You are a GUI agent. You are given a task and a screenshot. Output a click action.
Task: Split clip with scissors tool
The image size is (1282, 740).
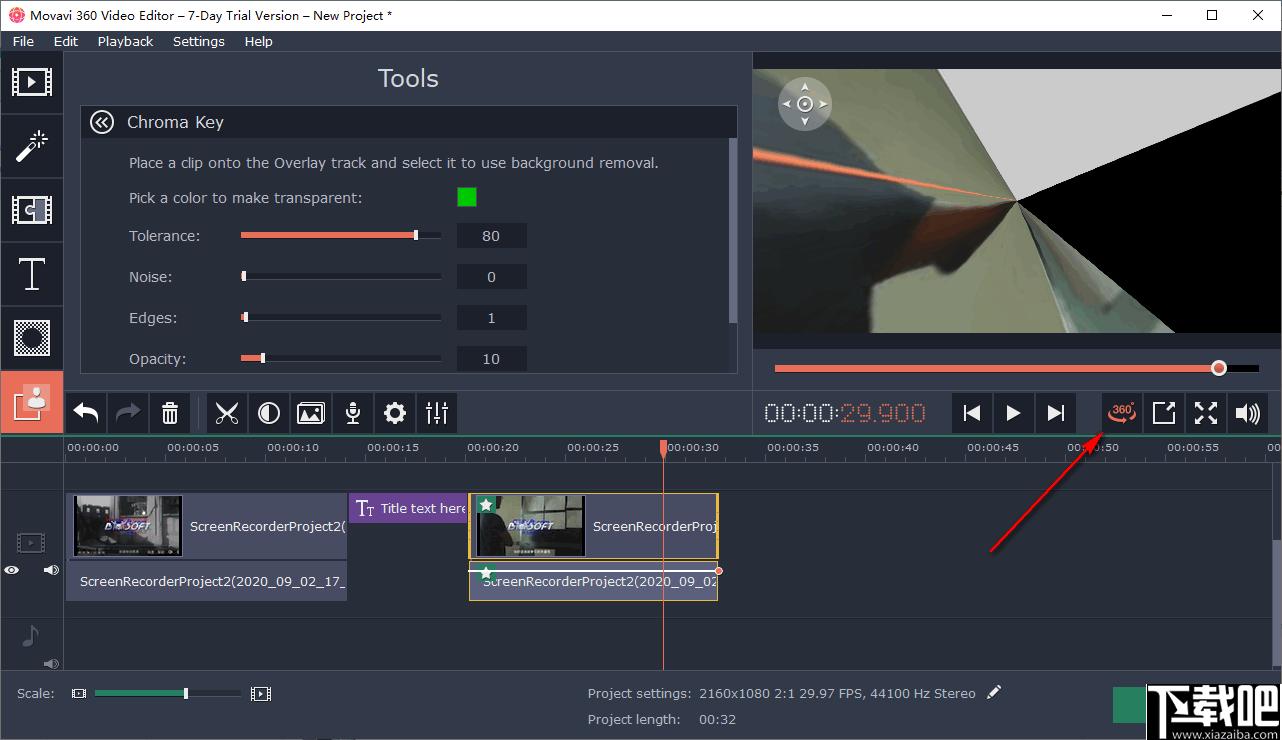[227, 413]
